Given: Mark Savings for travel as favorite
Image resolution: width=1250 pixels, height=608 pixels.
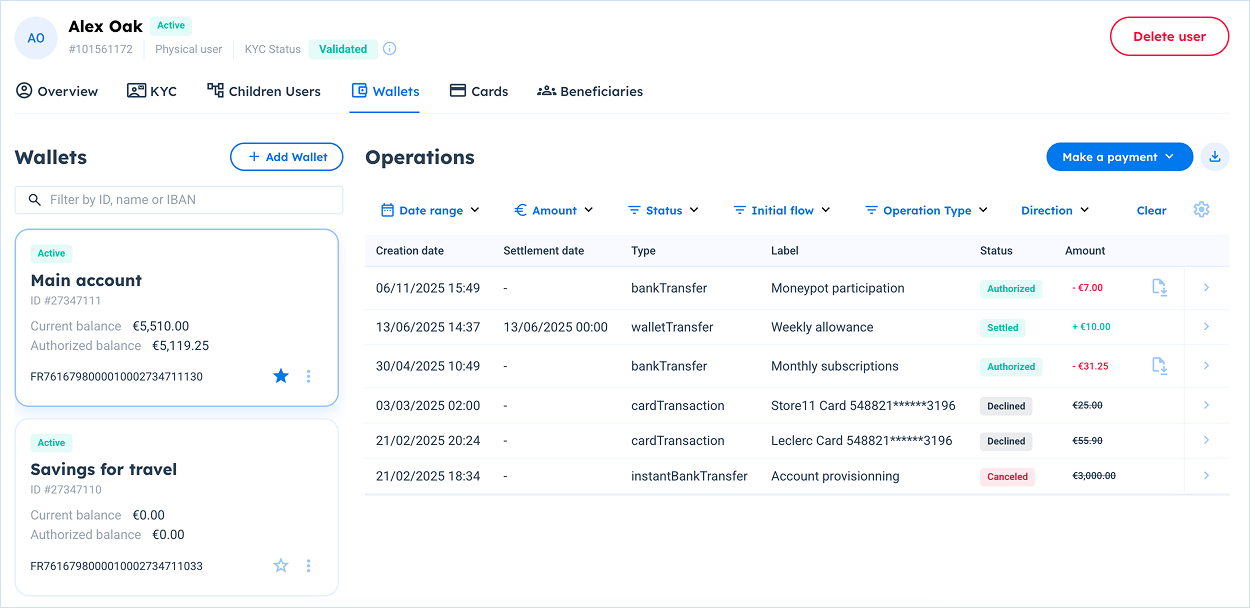Looking at the screenshot, I should pos(281,566).
